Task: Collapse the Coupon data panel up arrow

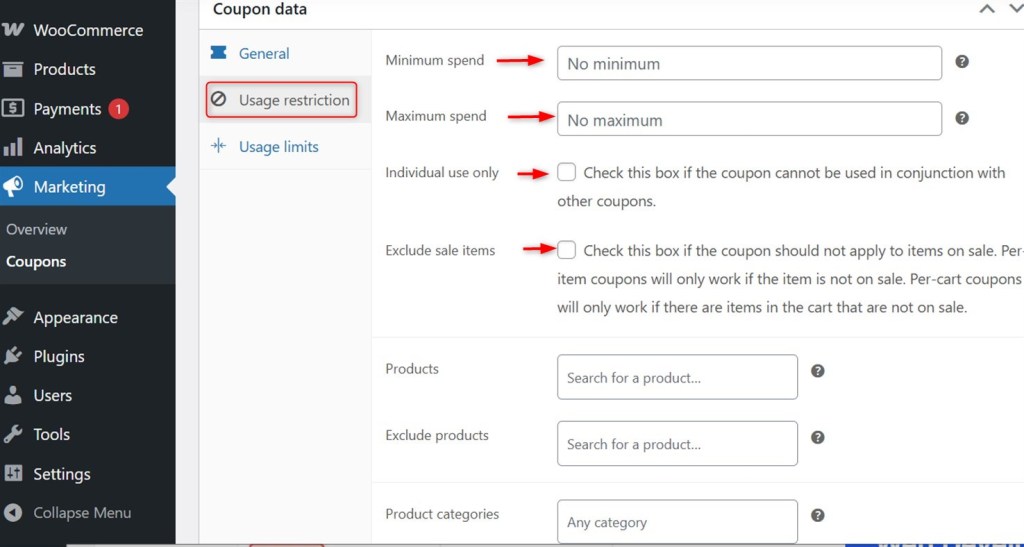Action: tap(987, 9)
